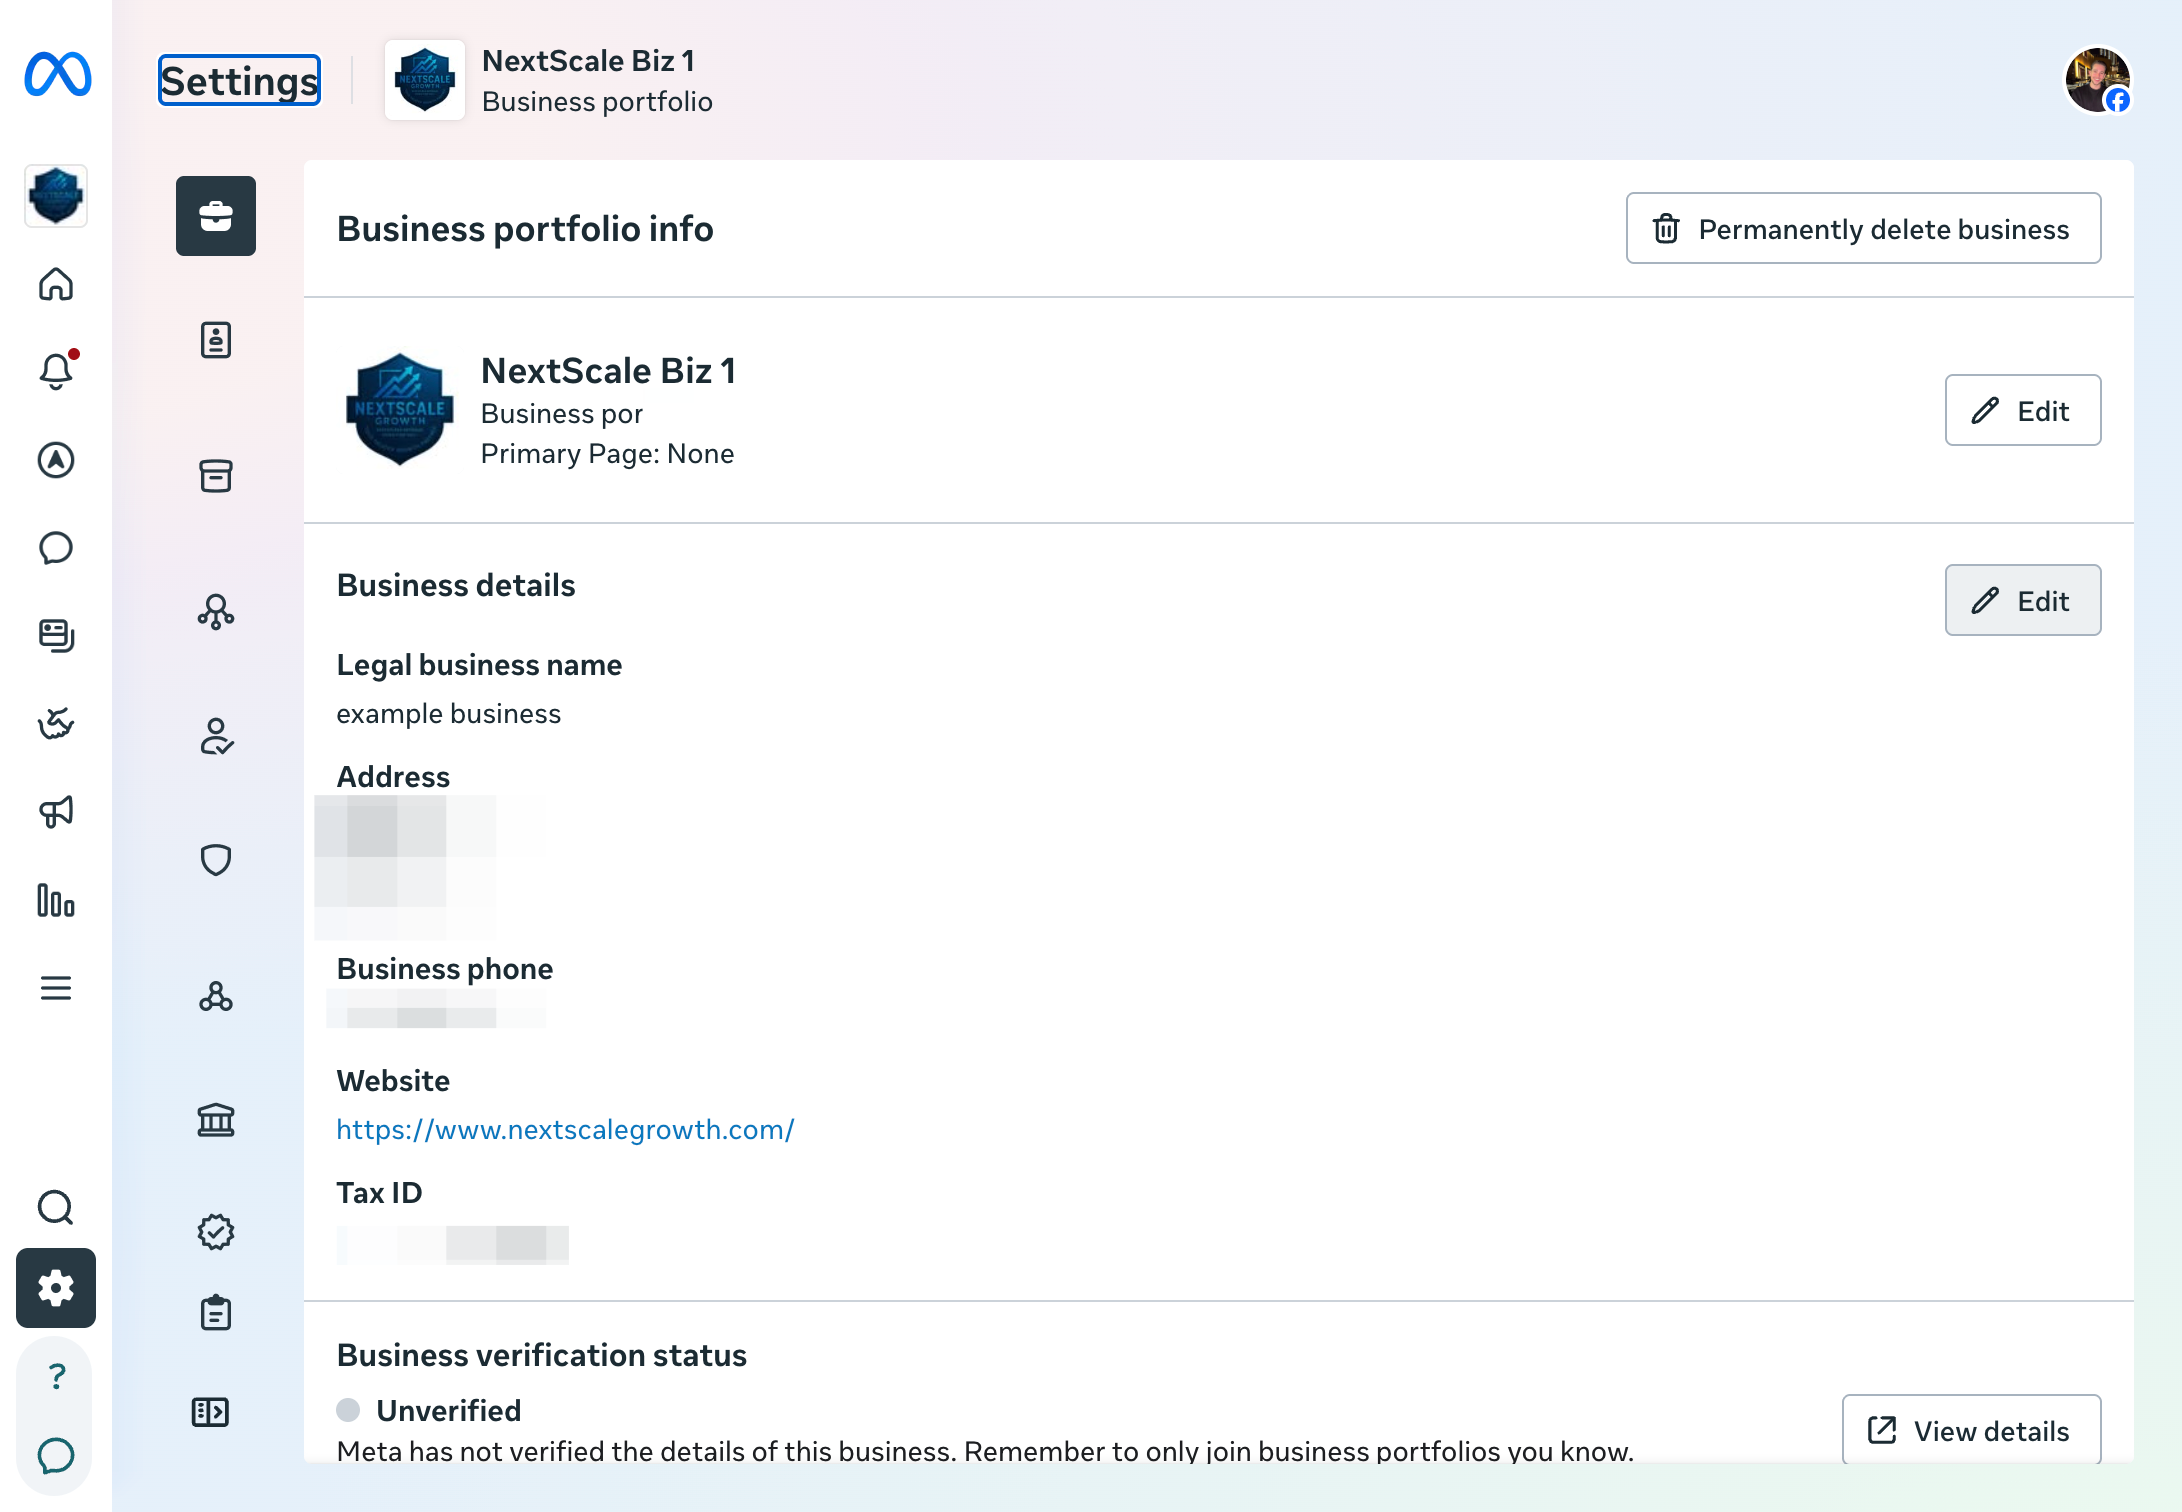This screenshot has height=1512, width=2182.
Task: Open notifications bell icon
Action: (x=56, y=371)
